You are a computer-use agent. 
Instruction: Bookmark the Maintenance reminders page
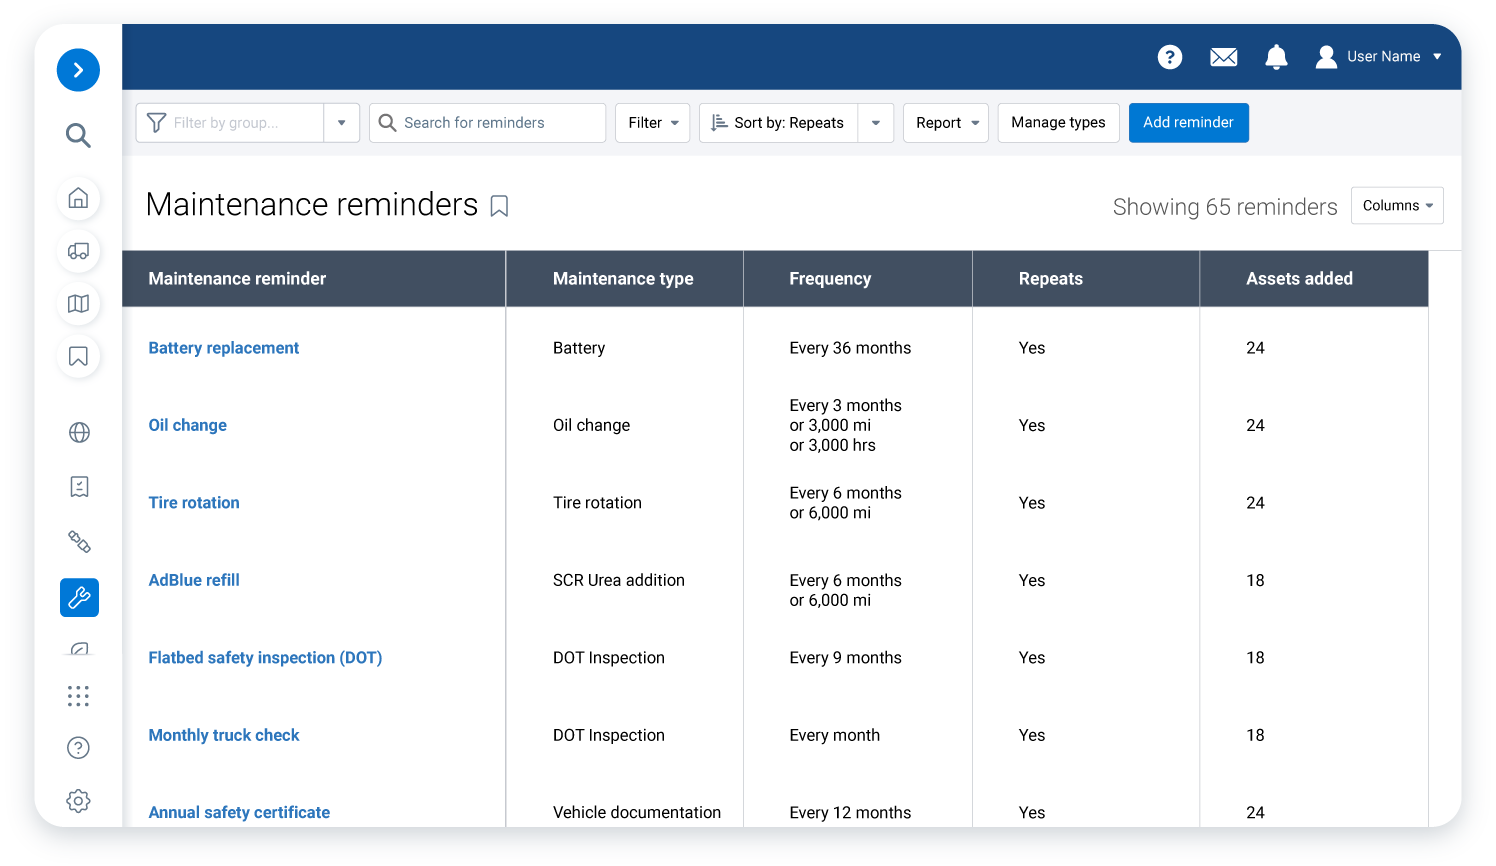coord(499,205)
